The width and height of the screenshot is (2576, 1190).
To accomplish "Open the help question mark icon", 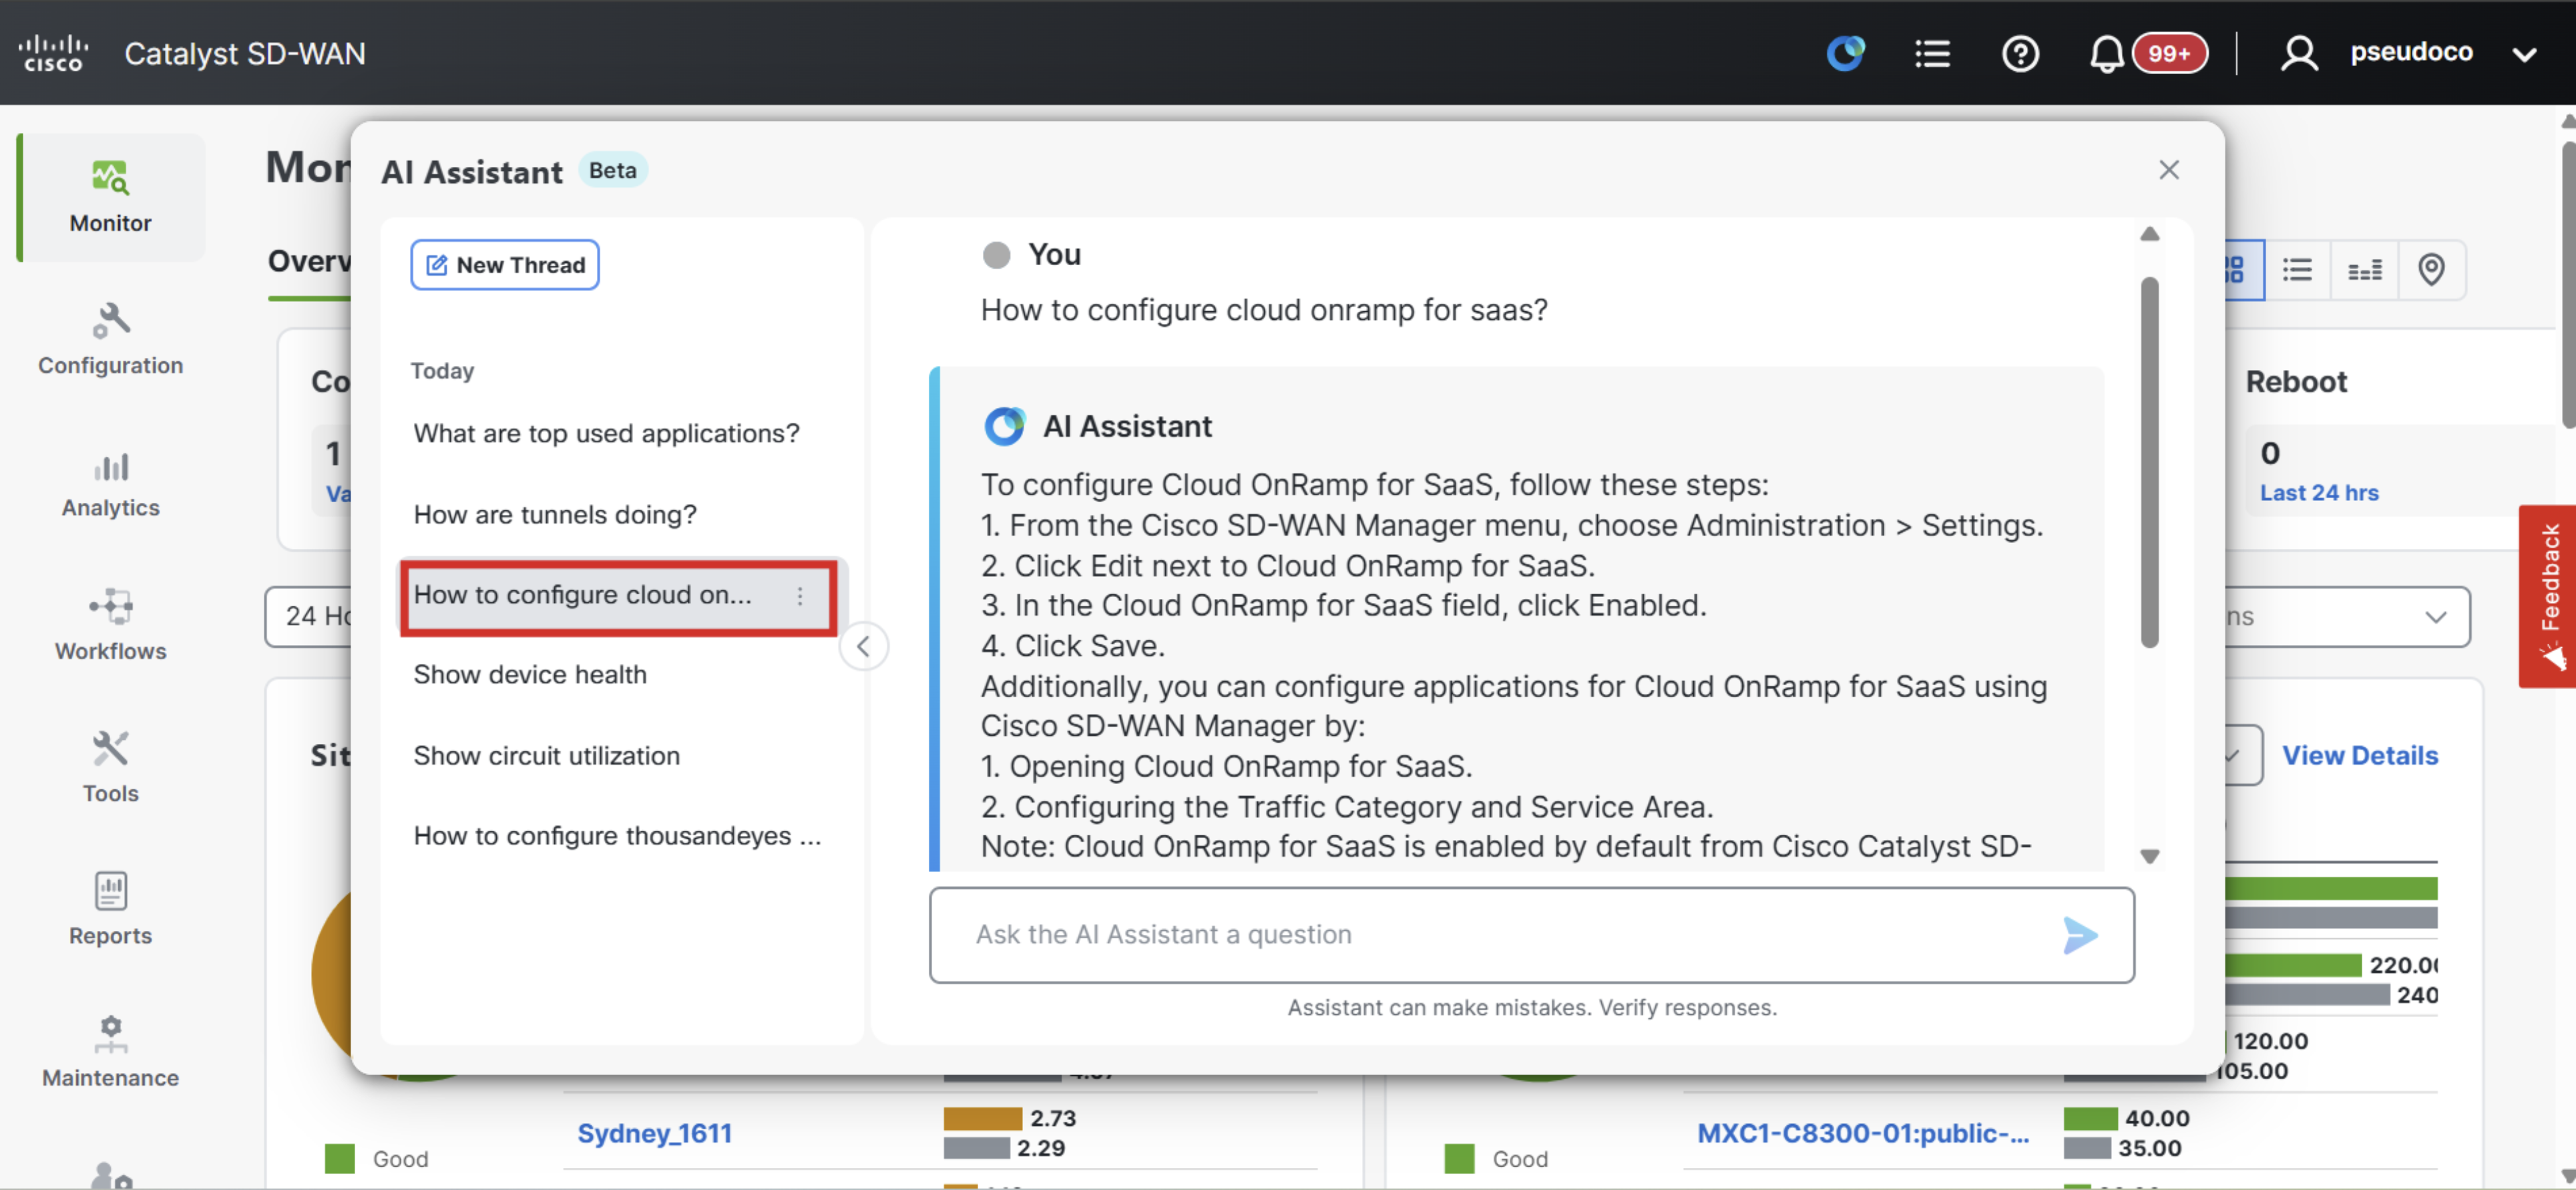I will click(x=2020, y=53).
